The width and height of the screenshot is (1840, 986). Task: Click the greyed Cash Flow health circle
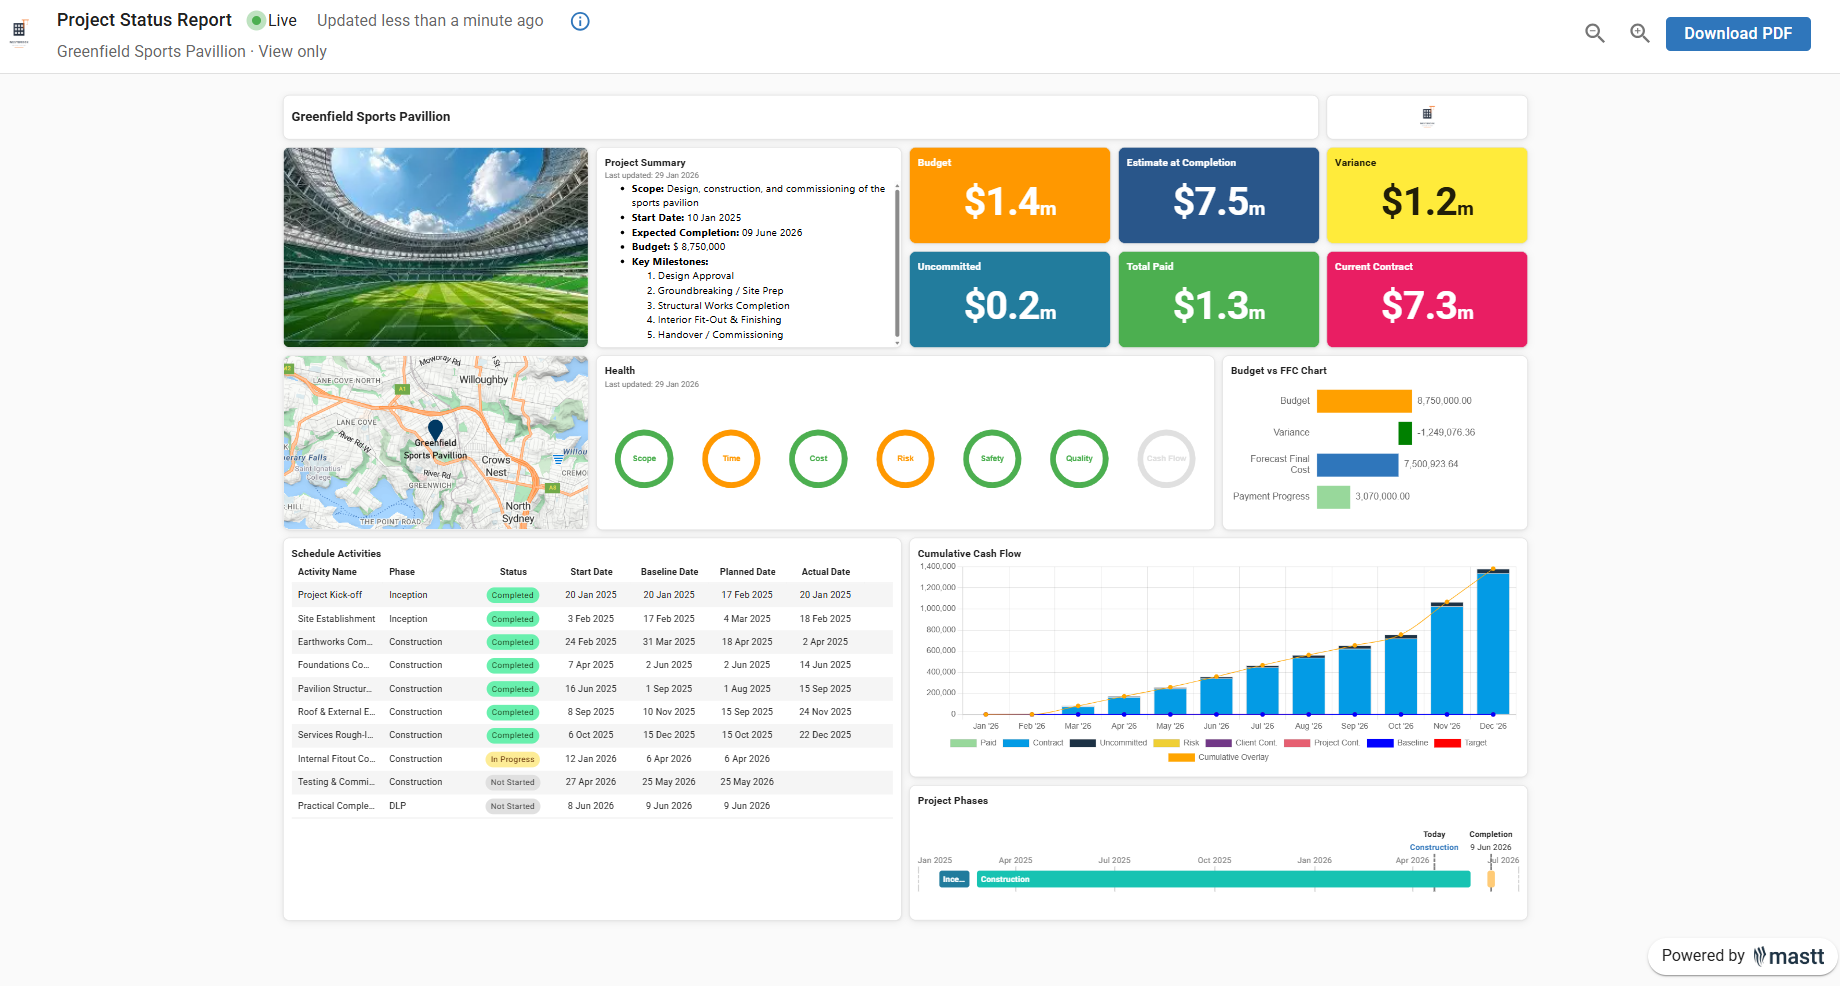[x=1166, y=459]
